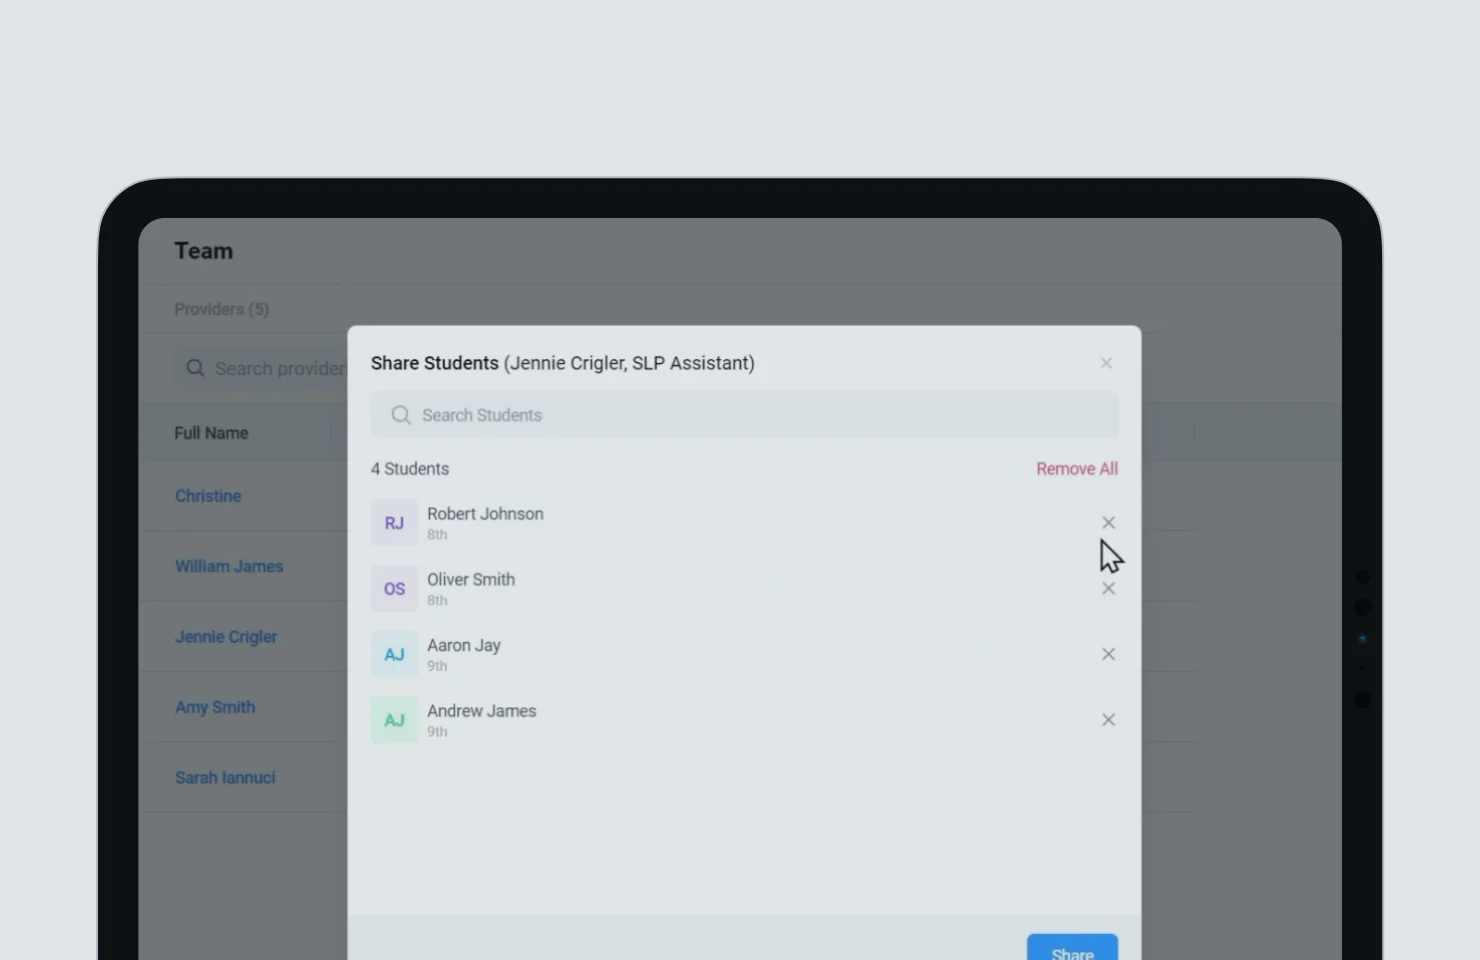This screenshot has width=1480, height=960.
Task: Click the Full Name column header
Action: pyautogui.click(x=211, y=433)
